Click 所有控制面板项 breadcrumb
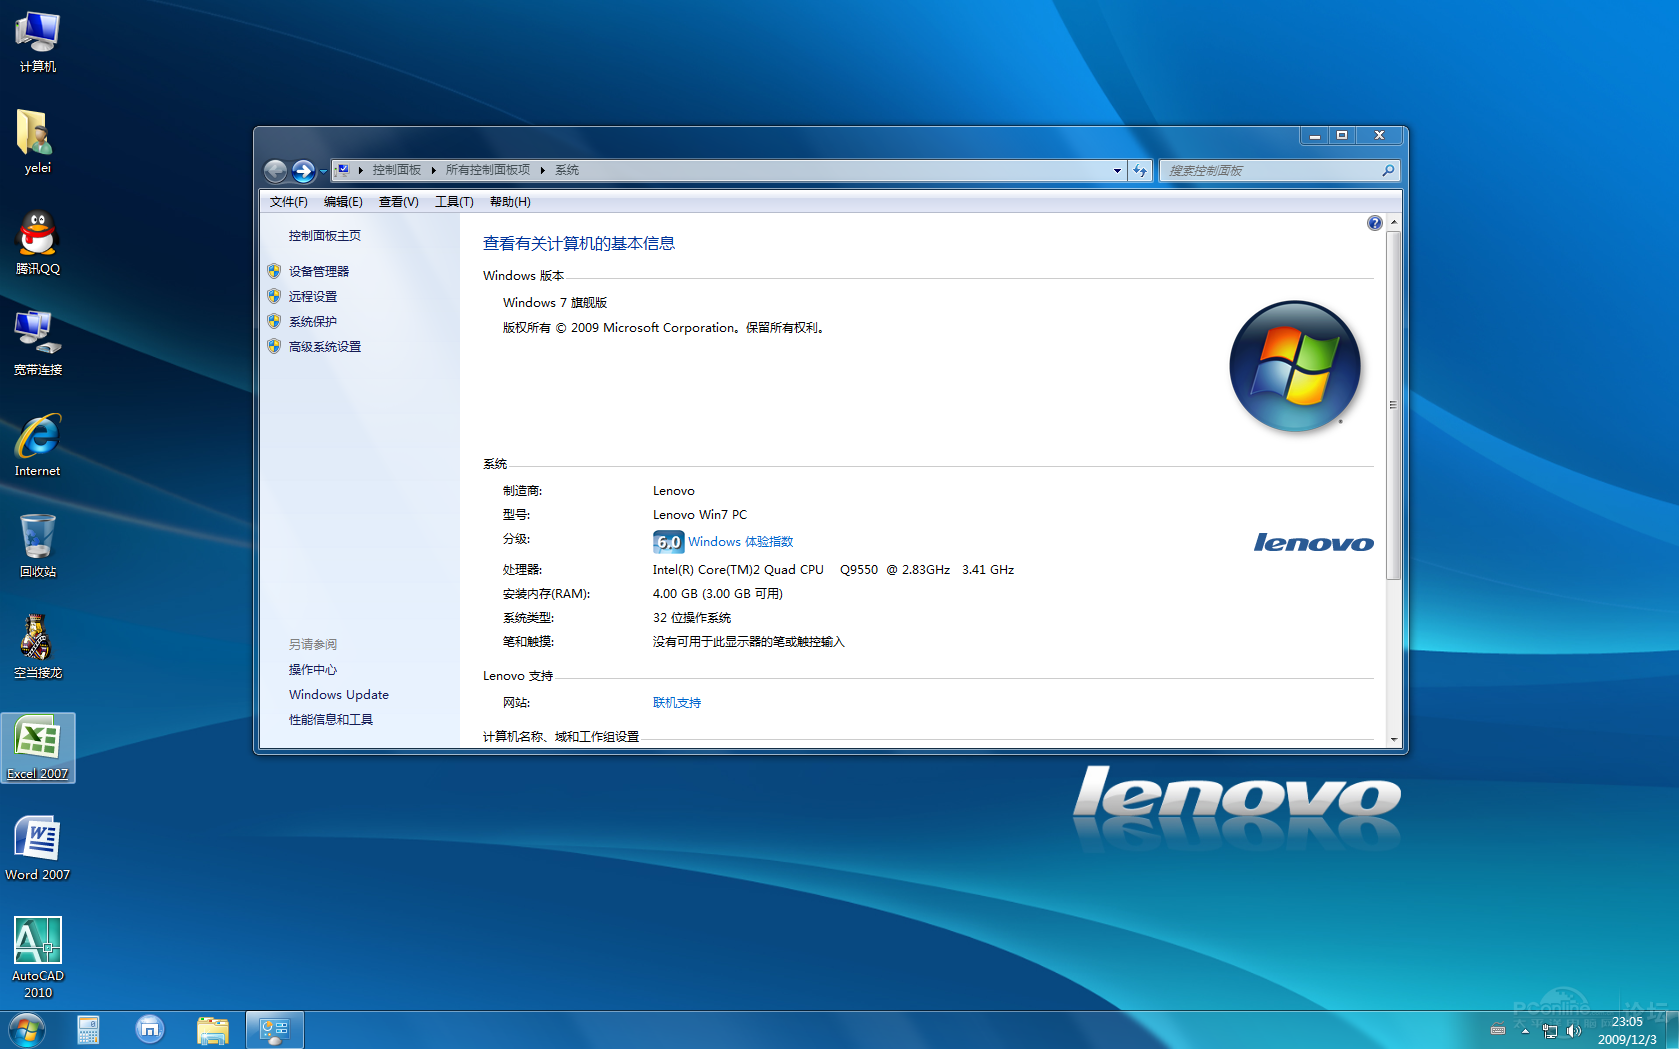The image size is (1679, 1049). coord(488,171)
